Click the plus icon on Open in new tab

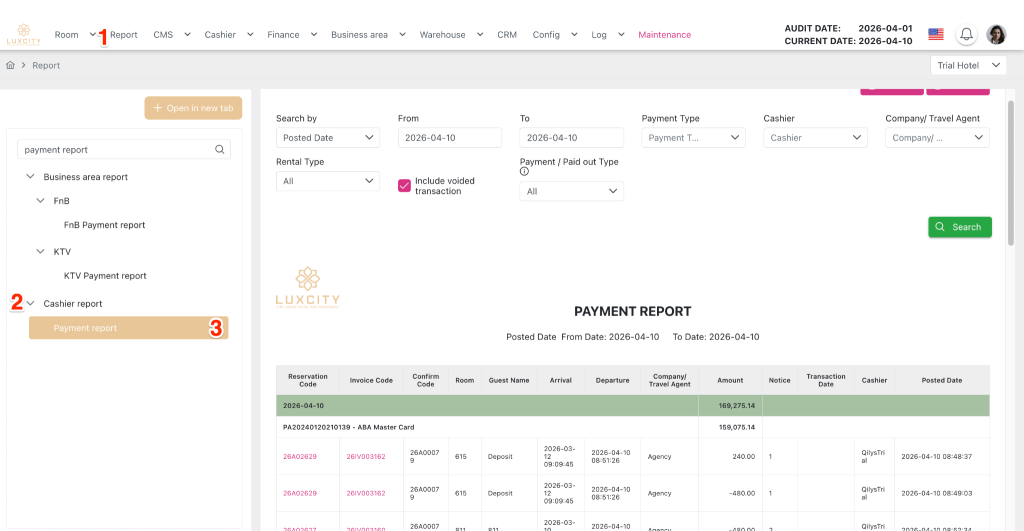click(157, 108)
